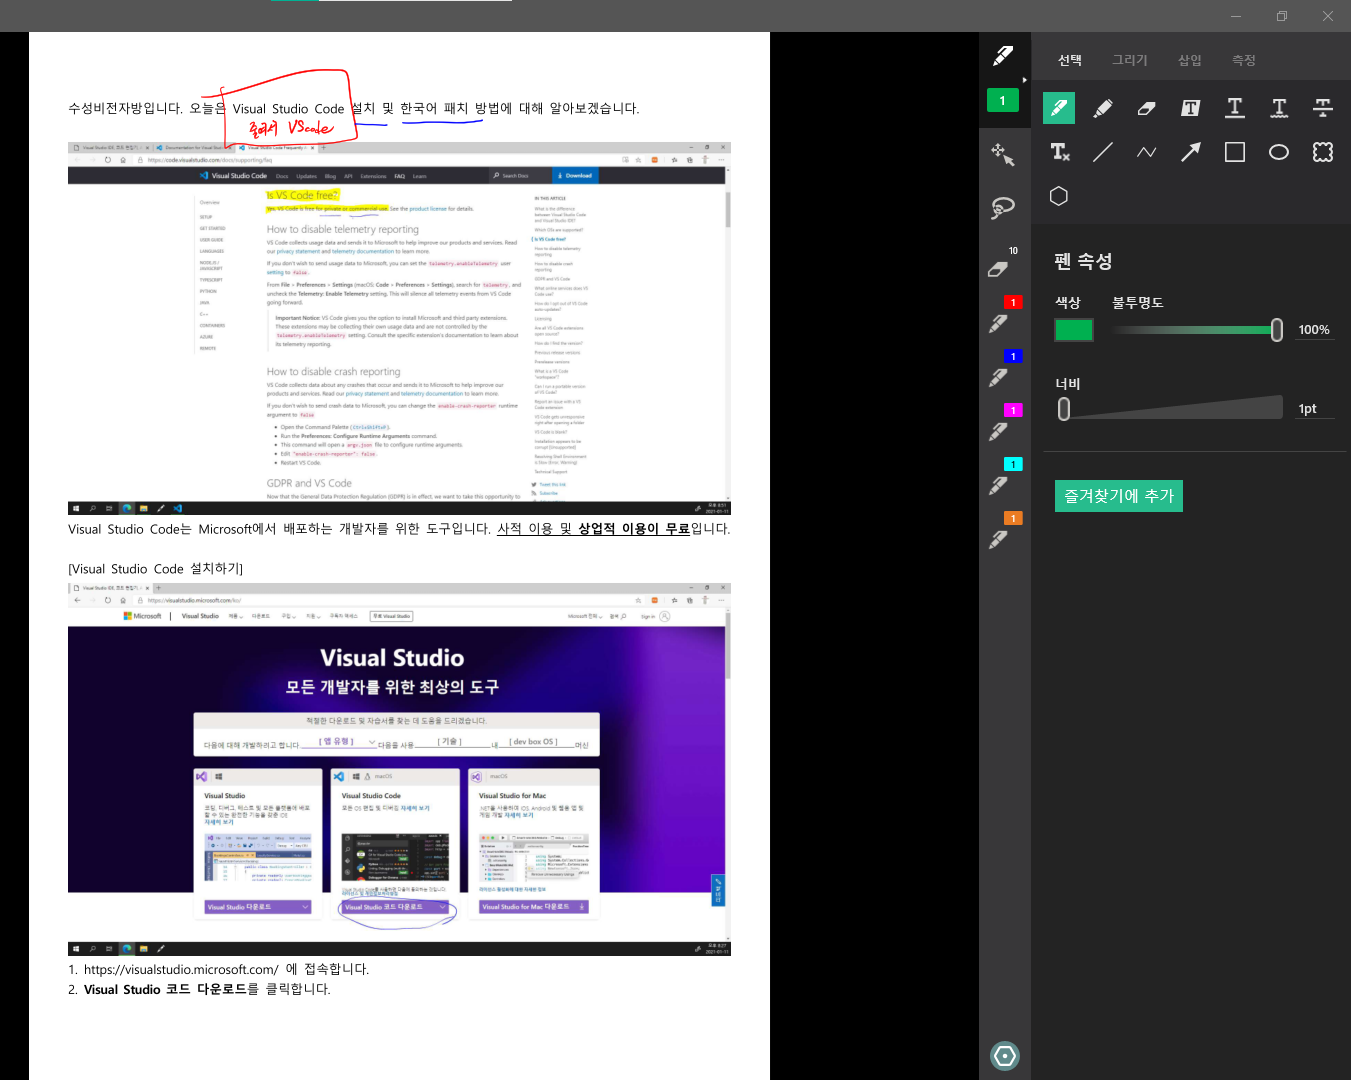Click the 즐겨찾기에 추가 button
This screenshot has height=1080, width=1351.
[x=1119, y=496]
